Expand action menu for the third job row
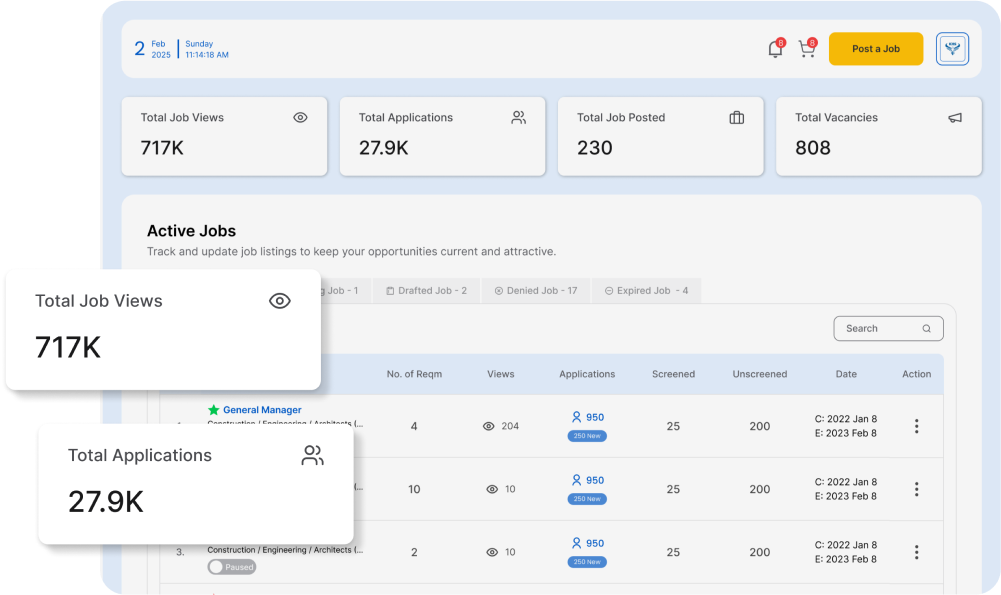This screenshot has width=1001, height=595. (916, 552)
